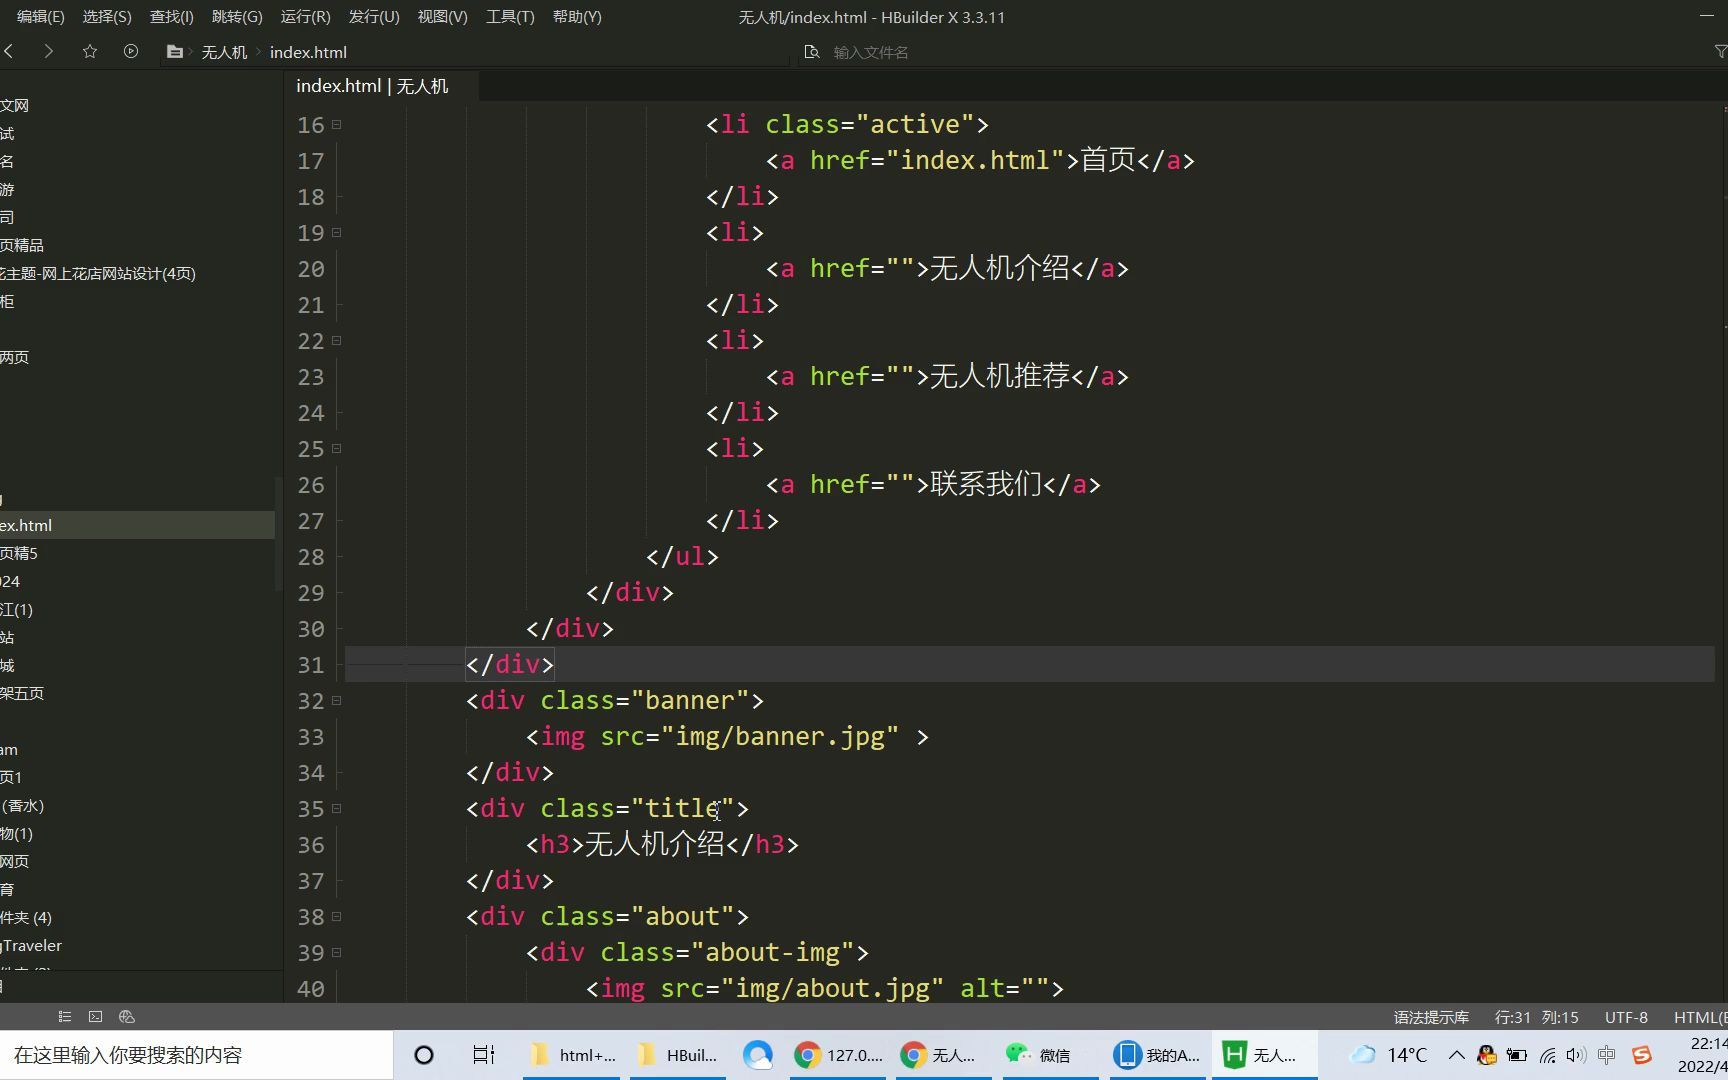Screen dimensions: 1728x1080
Task: Click the HBuilder 无人 taskbar button
Action: [1263, 1055]
